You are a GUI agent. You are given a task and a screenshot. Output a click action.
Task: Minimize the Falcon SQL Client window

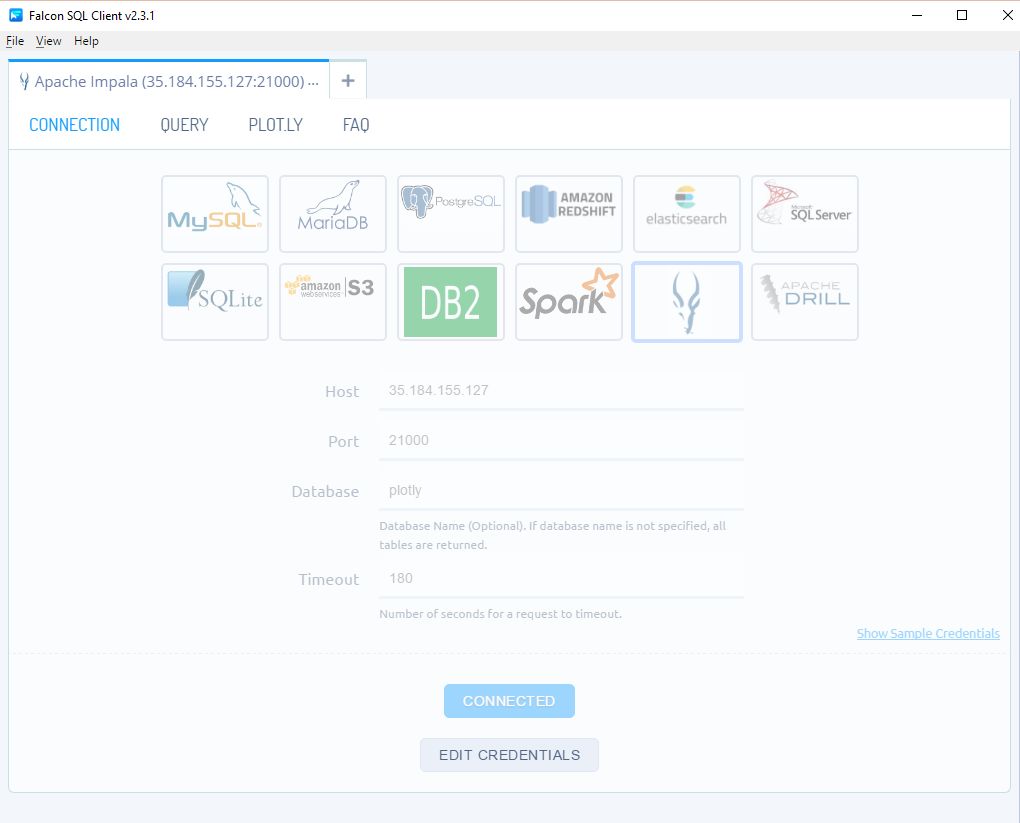click(x=917, y=15)
